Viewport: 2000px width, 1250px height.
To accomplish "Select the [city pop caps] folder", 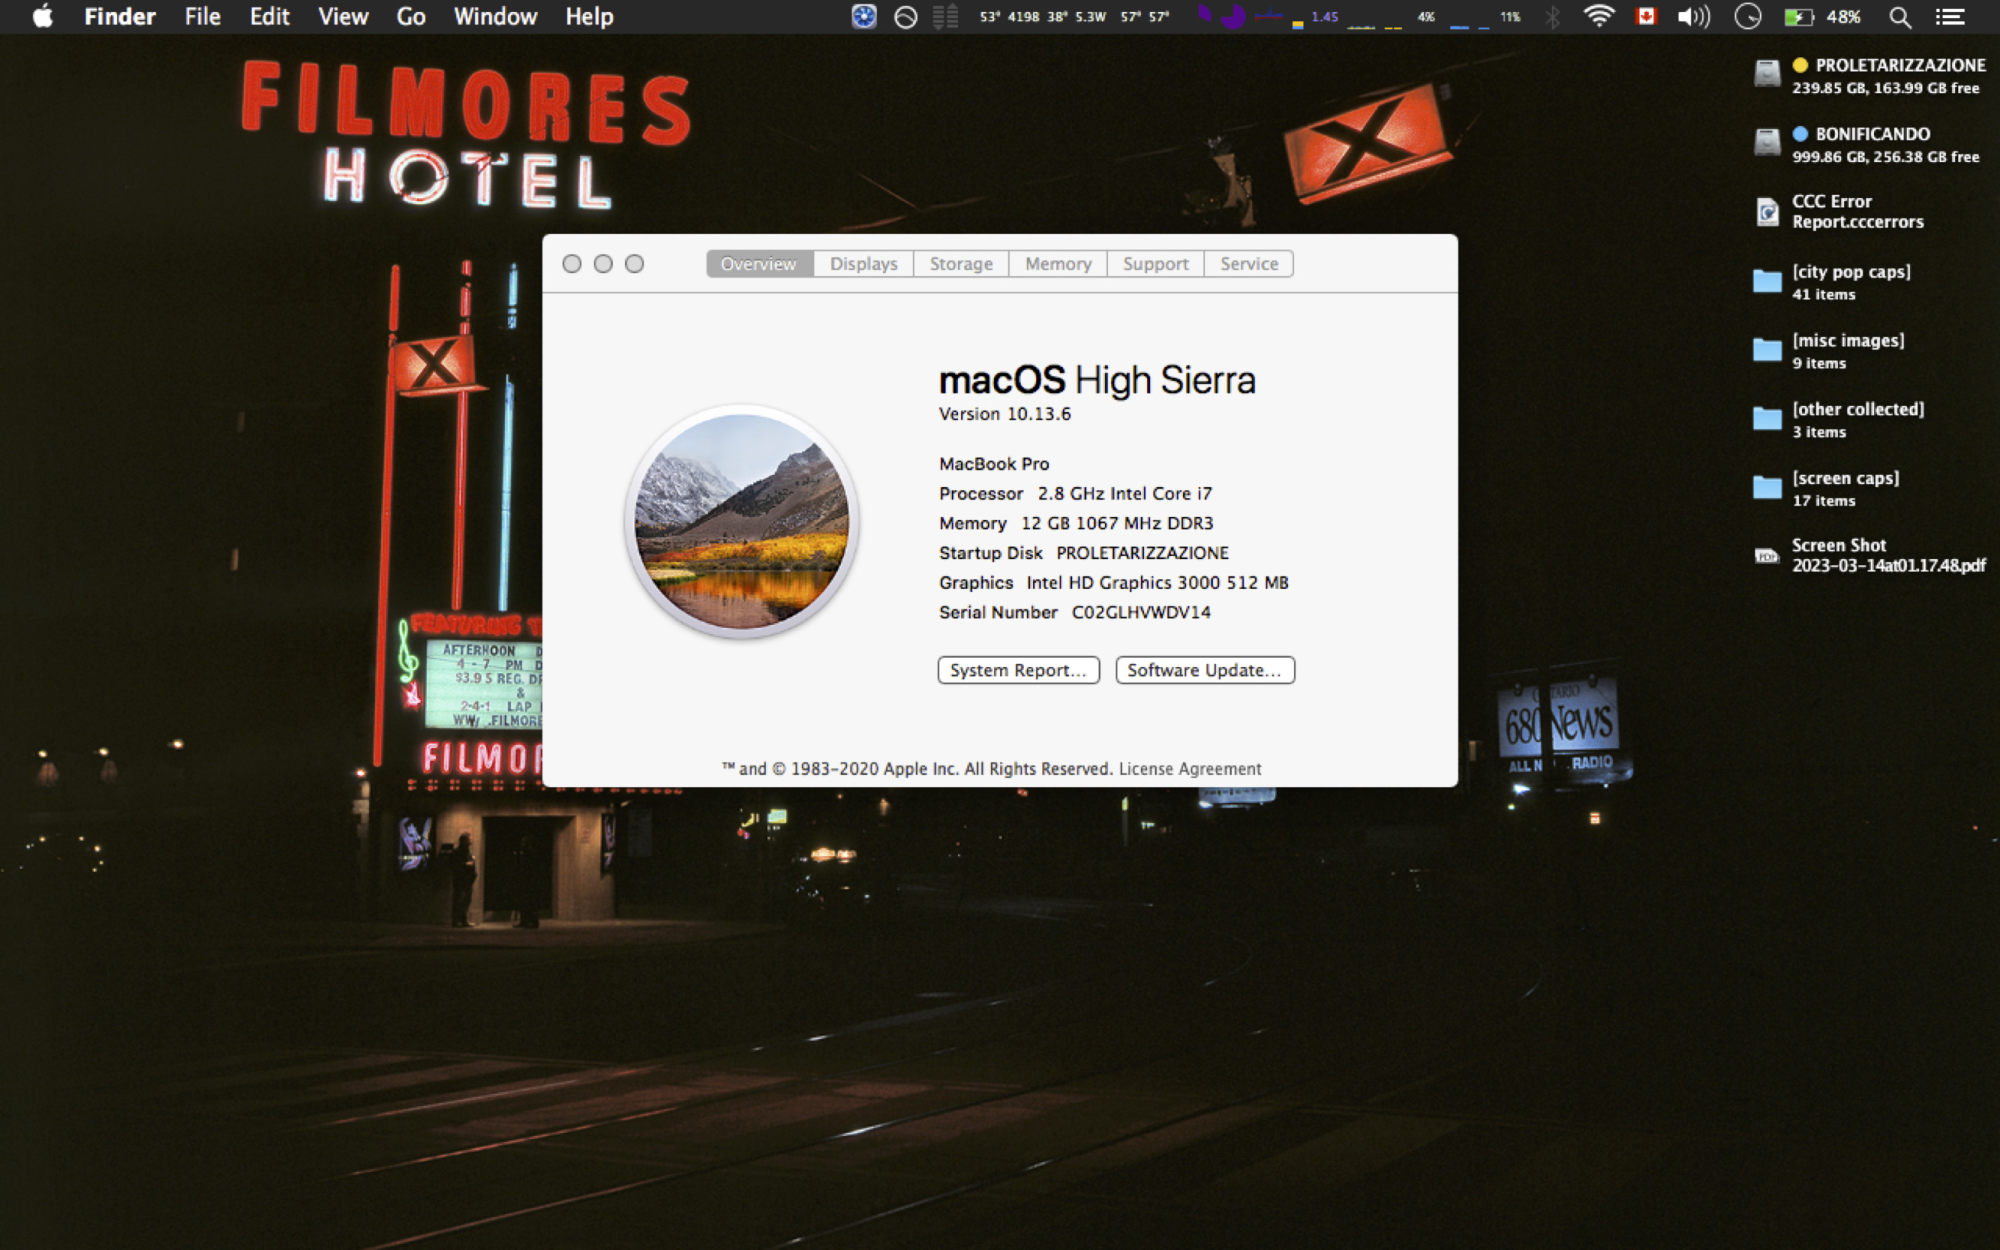I will (1767, 281).
